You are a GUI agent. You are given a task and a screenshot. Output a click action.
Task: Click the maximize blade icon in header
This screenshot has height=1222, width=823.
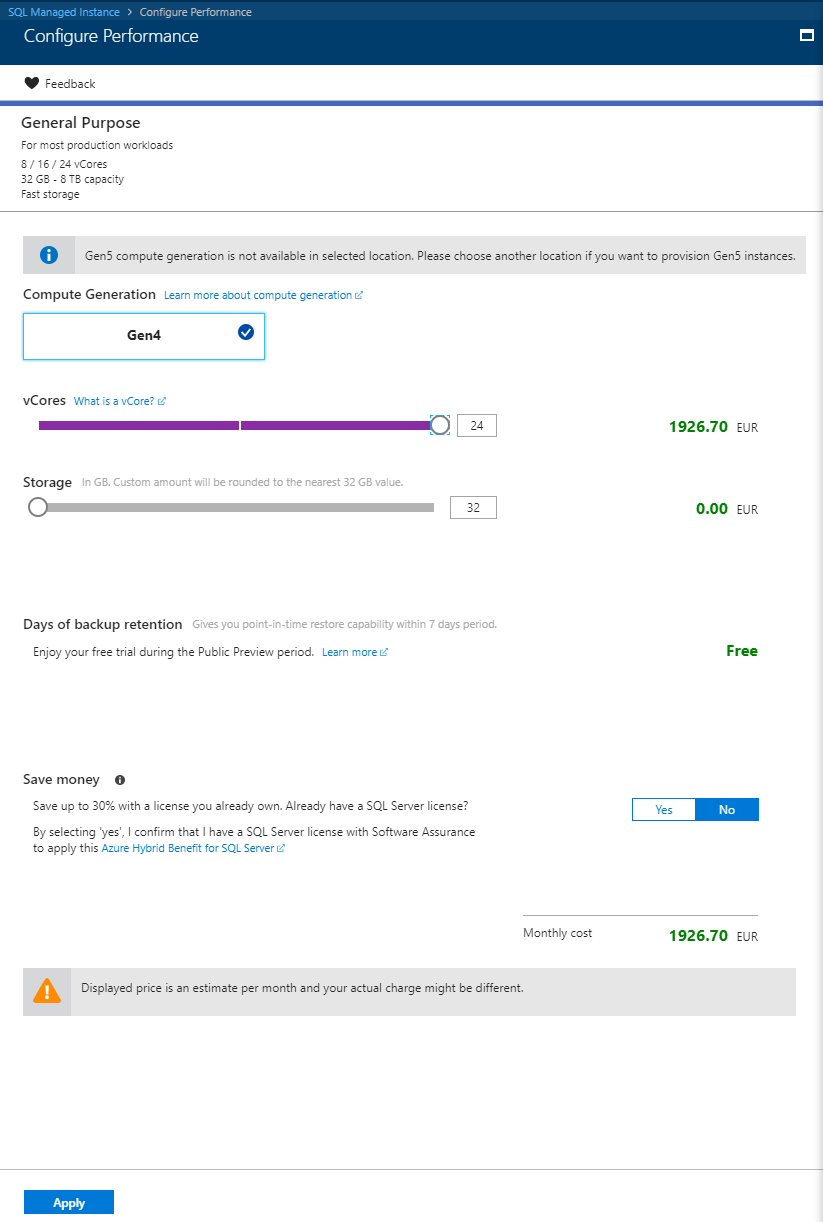coord(806,35)
